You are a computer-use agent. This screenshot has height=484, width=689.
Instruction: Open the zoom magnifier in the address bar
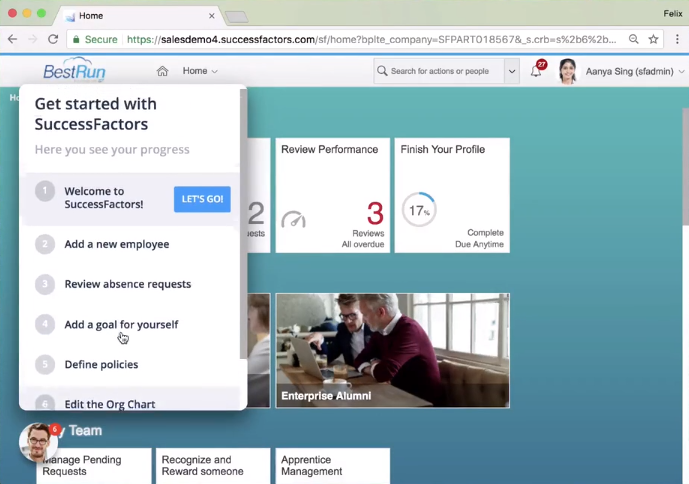click(633, 39)
